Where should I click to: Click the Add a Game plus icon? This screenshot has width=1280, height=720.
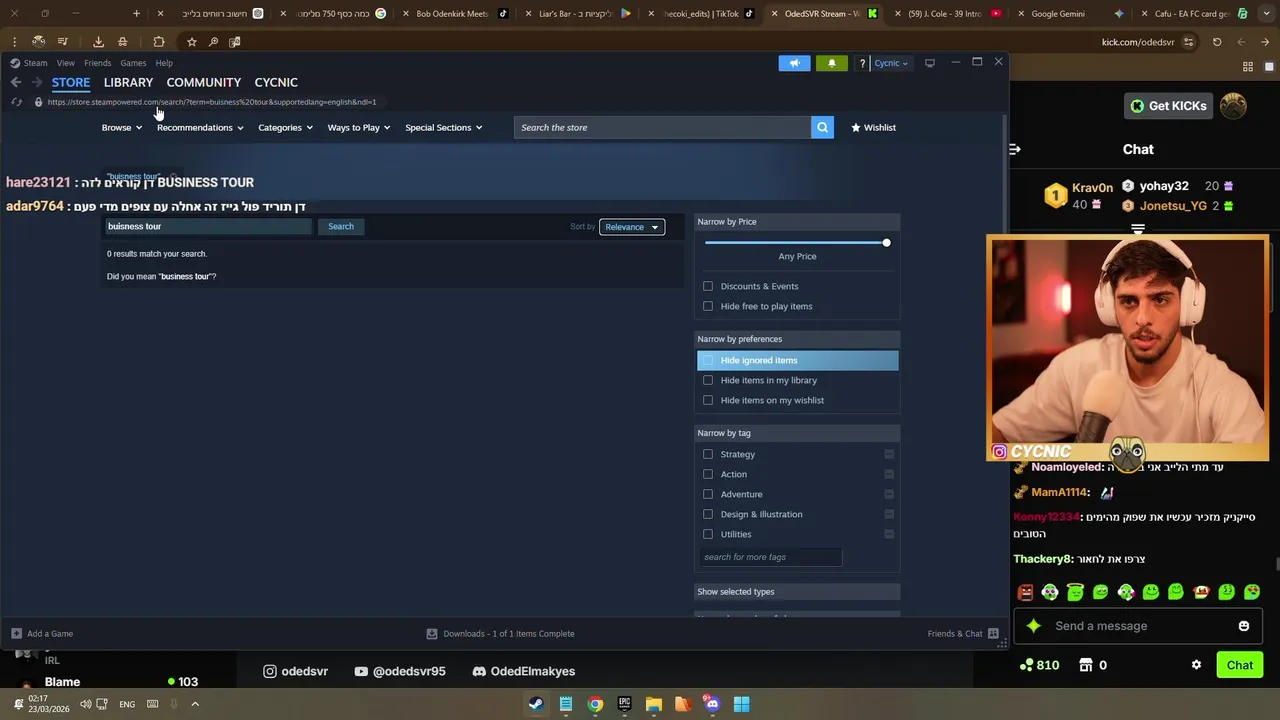[x=16, y=633]
